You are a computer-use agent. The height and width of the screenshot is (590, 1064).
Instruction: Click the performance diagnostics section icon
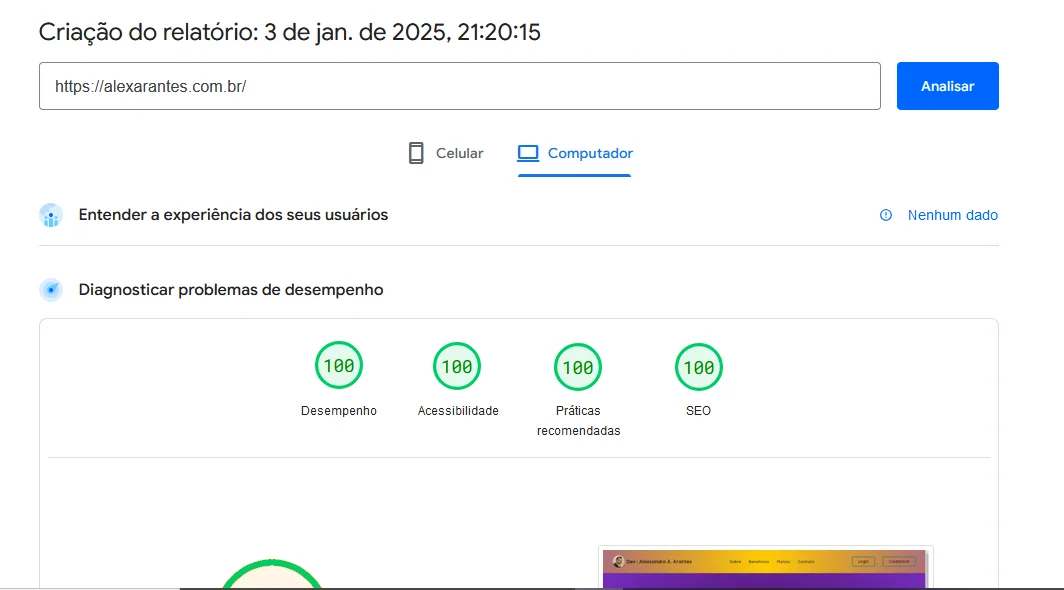click(x=51, y=290)
